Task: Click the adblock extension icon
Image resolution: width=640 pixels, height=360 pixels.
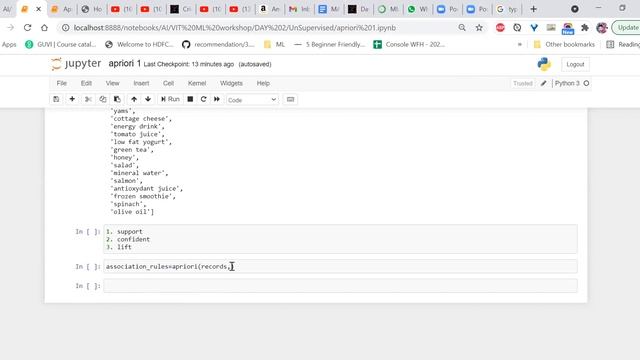Action: point(500,28)
